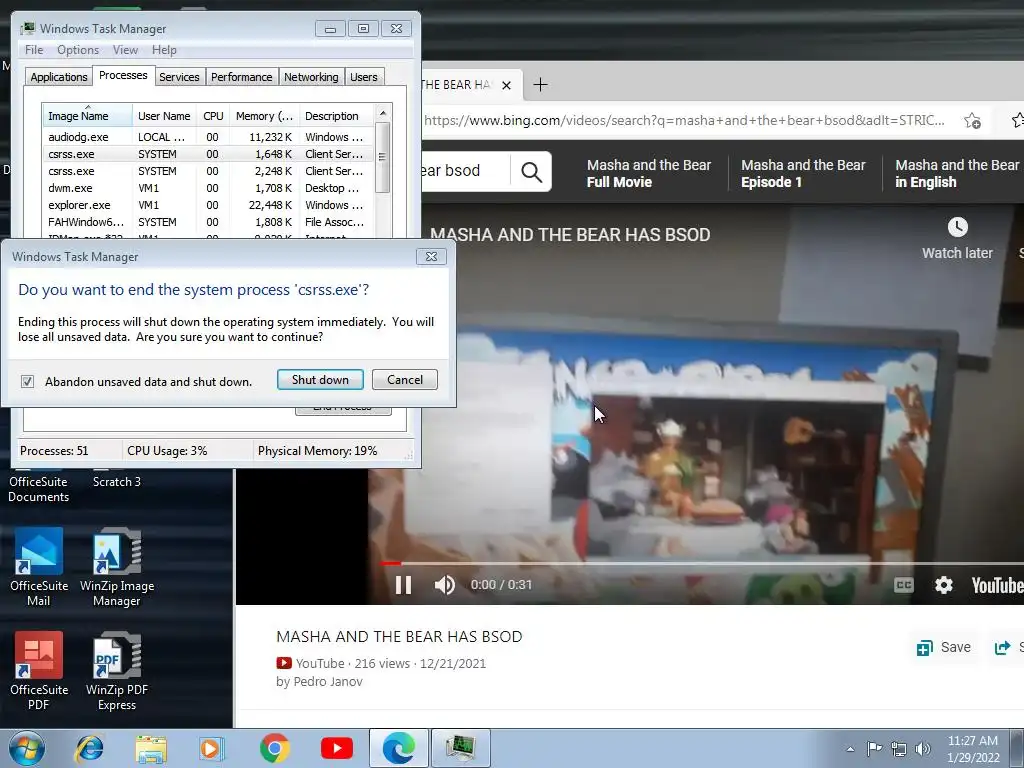The height and width of the screenshot is (768, 1024).
Task: Select 'Masha and the Bear Full Movie' suggestion
Action: pos(648,174)
